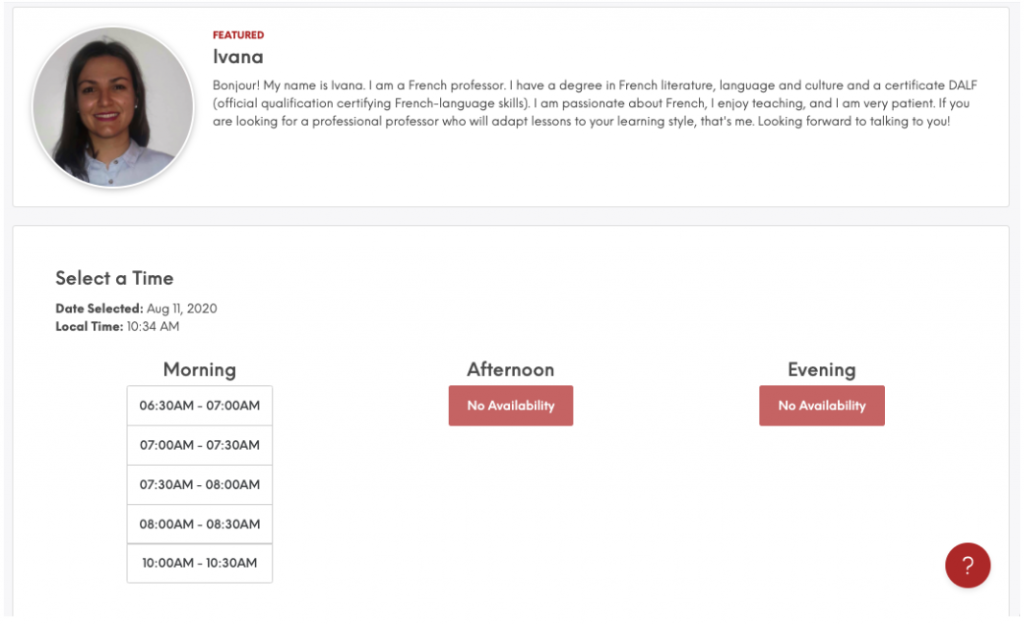1024x625 pixels.
Task: Select the 06:30AM - 07:00AM time slot
Action: (199, 406)
